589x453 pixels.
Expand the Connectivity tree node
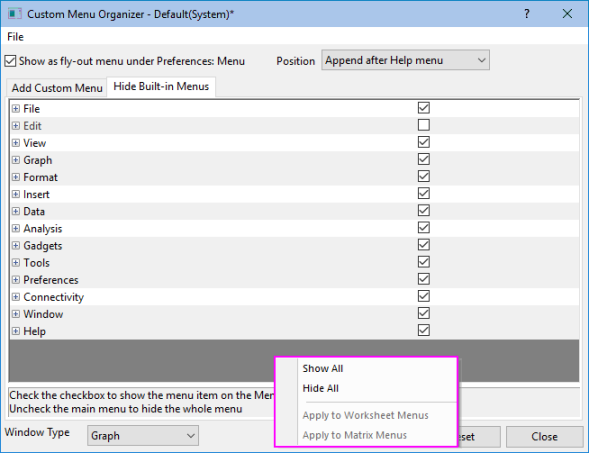pyautogui.click(x=15, y=297)
